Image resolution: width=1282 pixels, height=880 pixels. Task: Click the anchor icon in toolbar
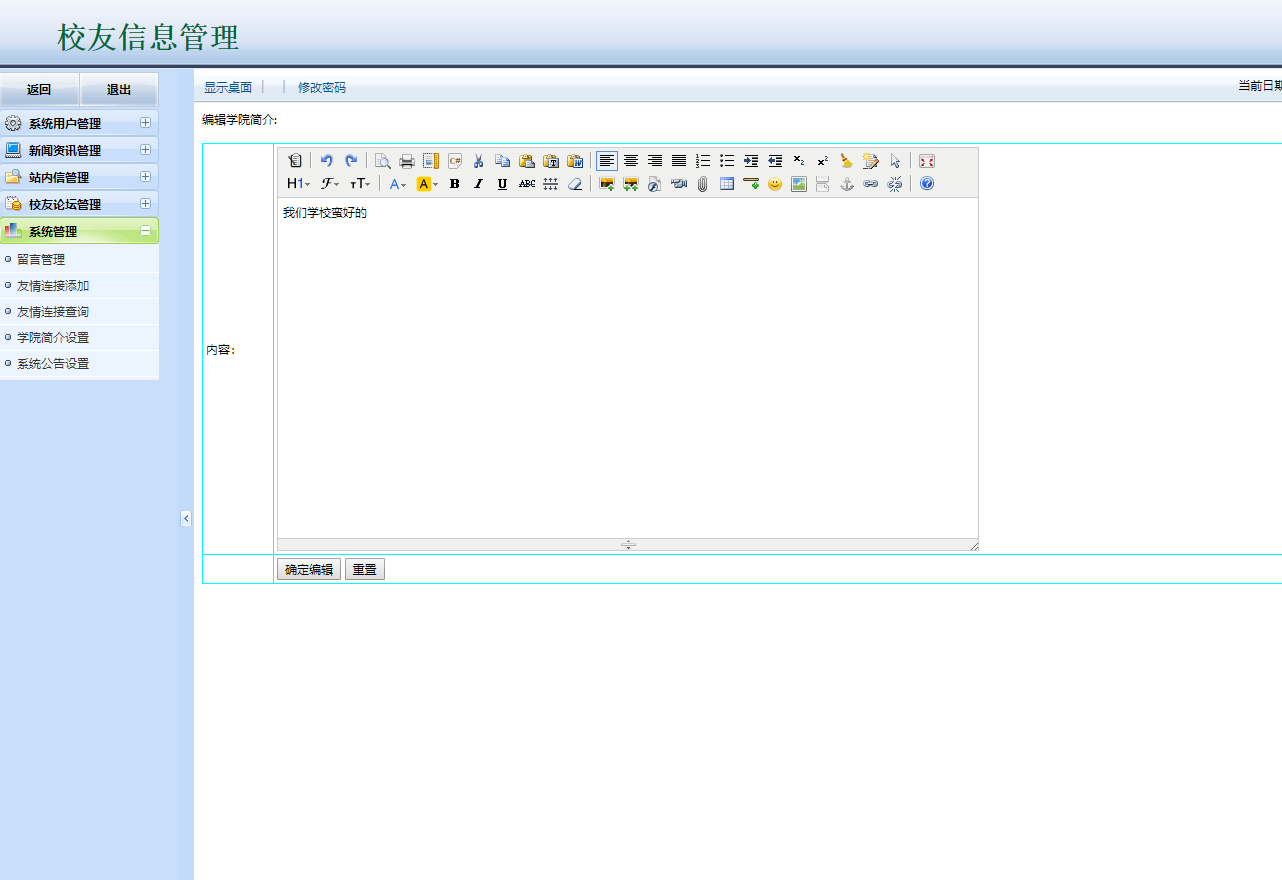tap(847, 184)
